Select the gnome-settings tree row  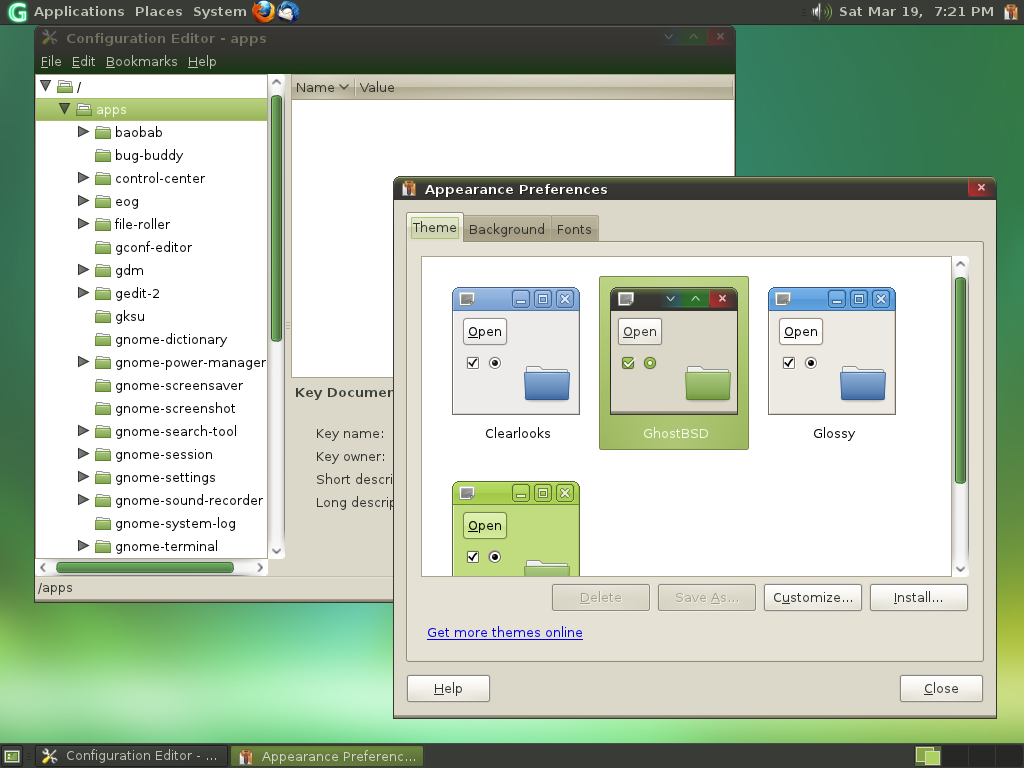152,477
